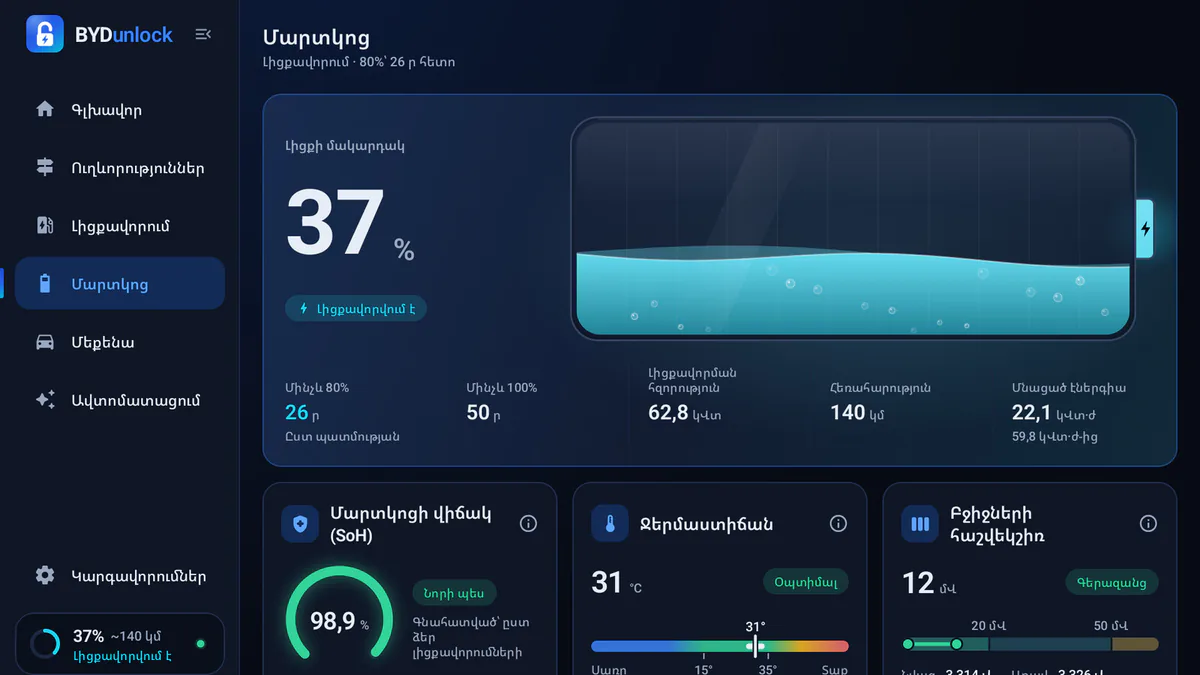Click the 140 կմ range value

[x=857, y=412]
